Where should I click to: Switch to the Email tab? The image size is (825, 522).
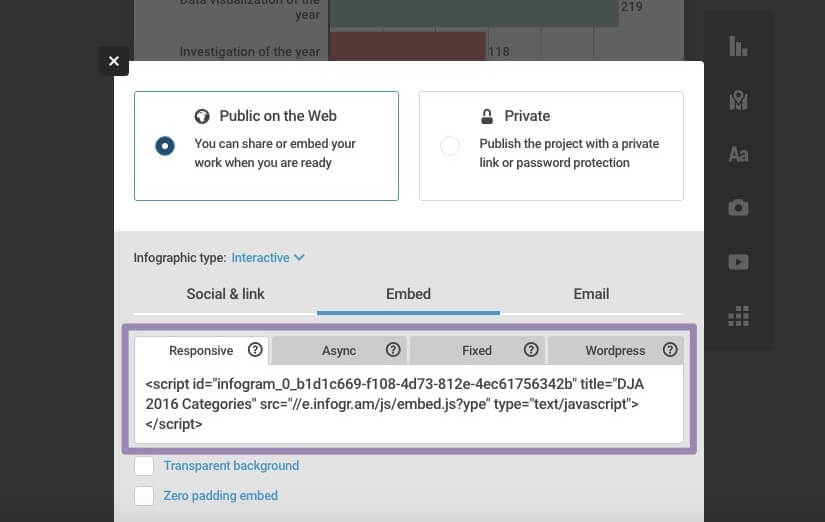point(591,294)
